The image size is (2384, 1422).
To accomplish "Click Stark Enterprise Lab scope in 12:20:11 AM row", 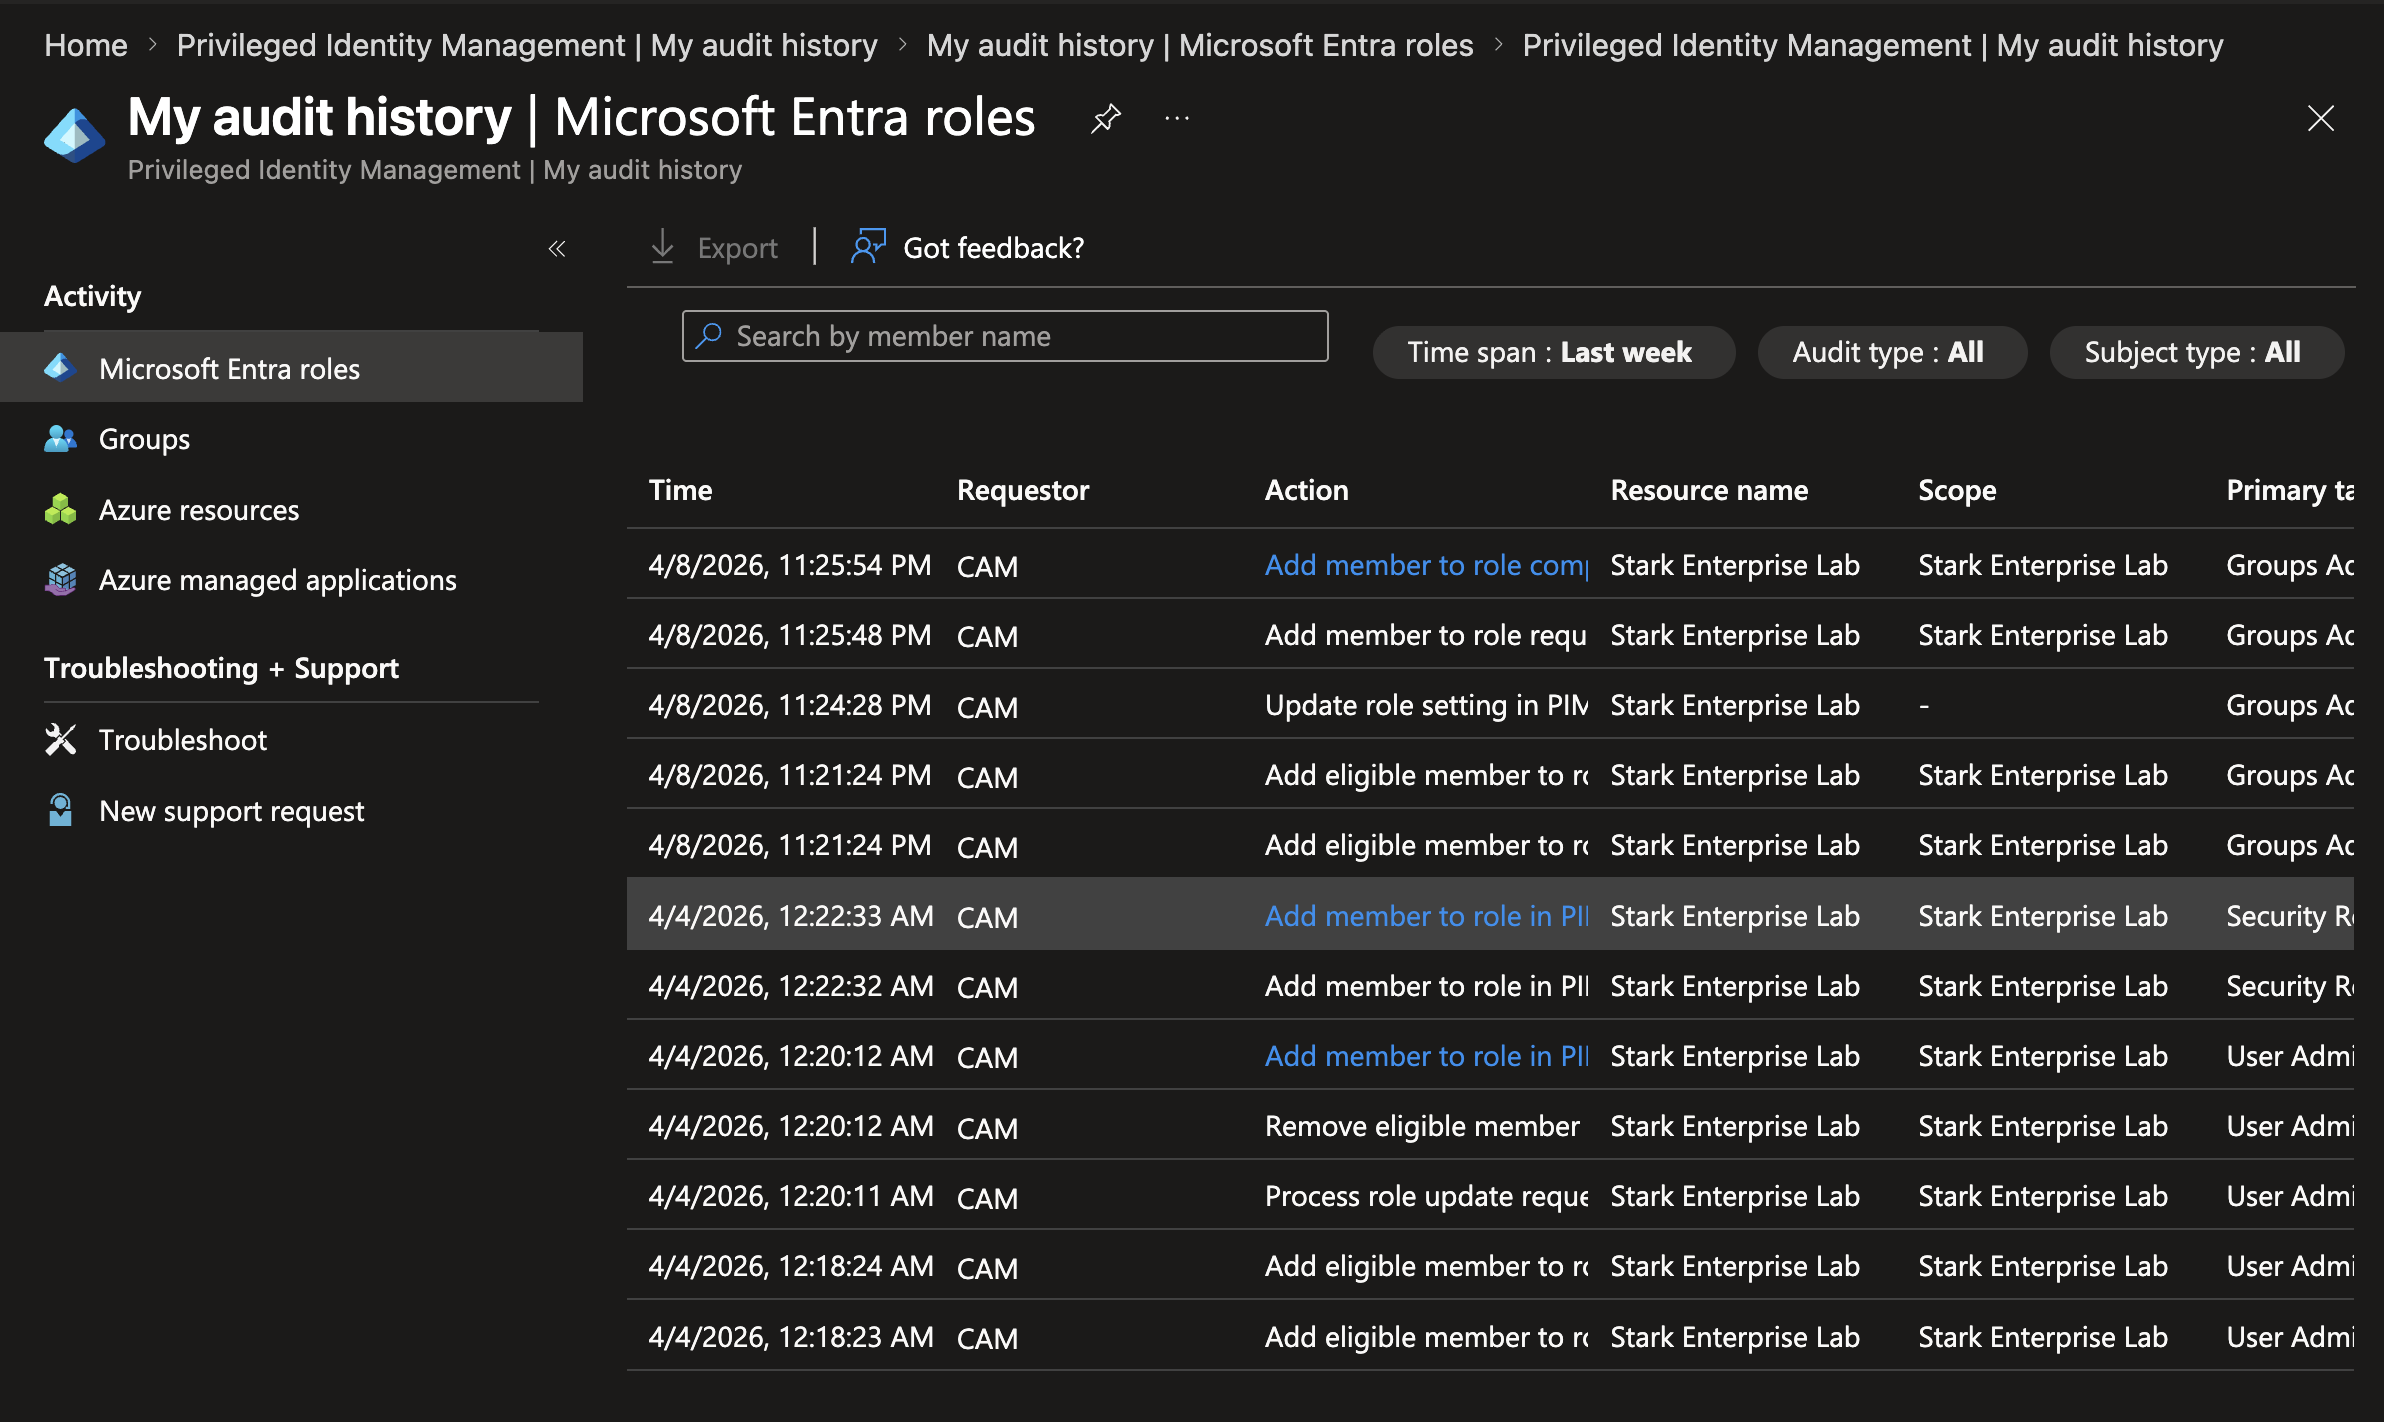I will pos(2042,1196).
